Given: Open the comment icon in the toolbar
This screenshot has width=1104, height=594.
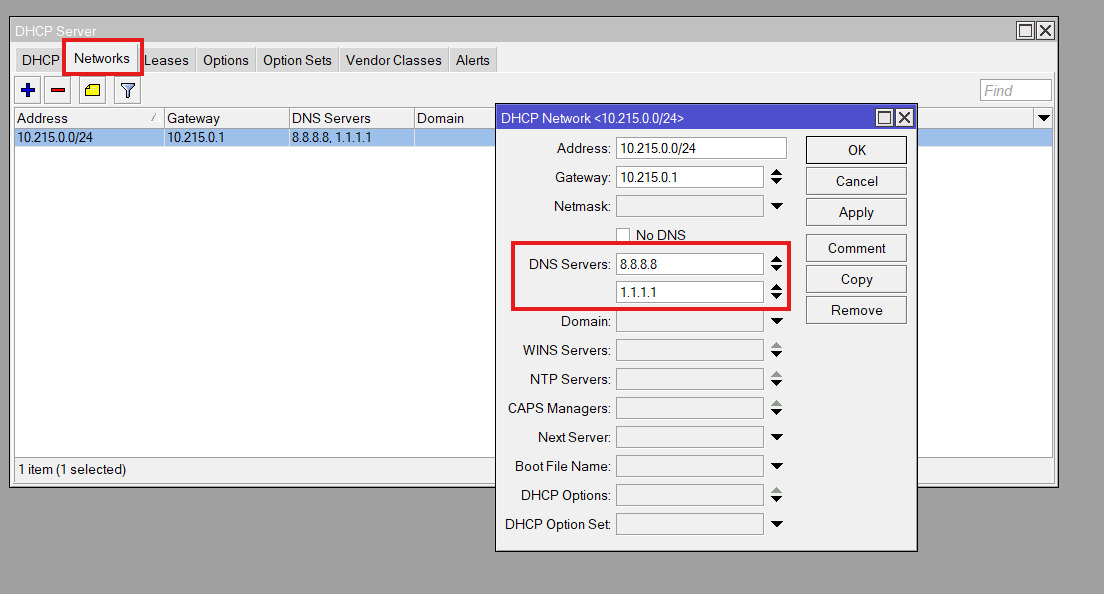Looking at the screenshot, I should tap(91, 90).
